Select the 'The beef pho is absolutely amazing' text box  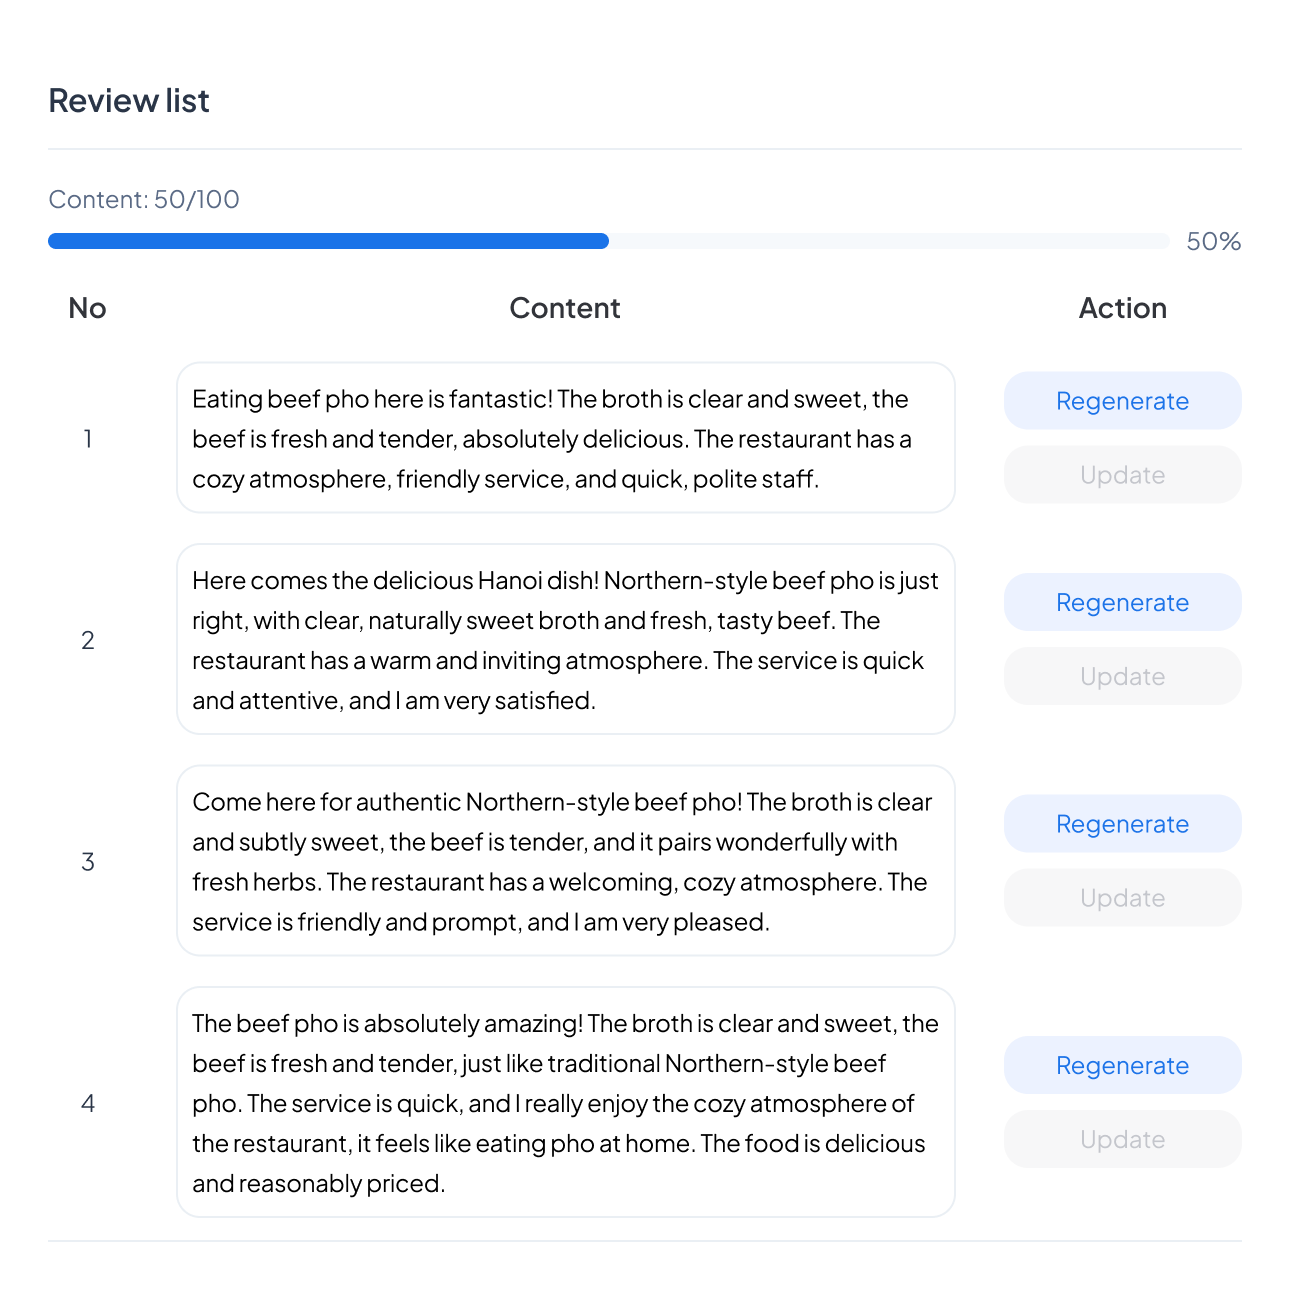click(565, 1102)
